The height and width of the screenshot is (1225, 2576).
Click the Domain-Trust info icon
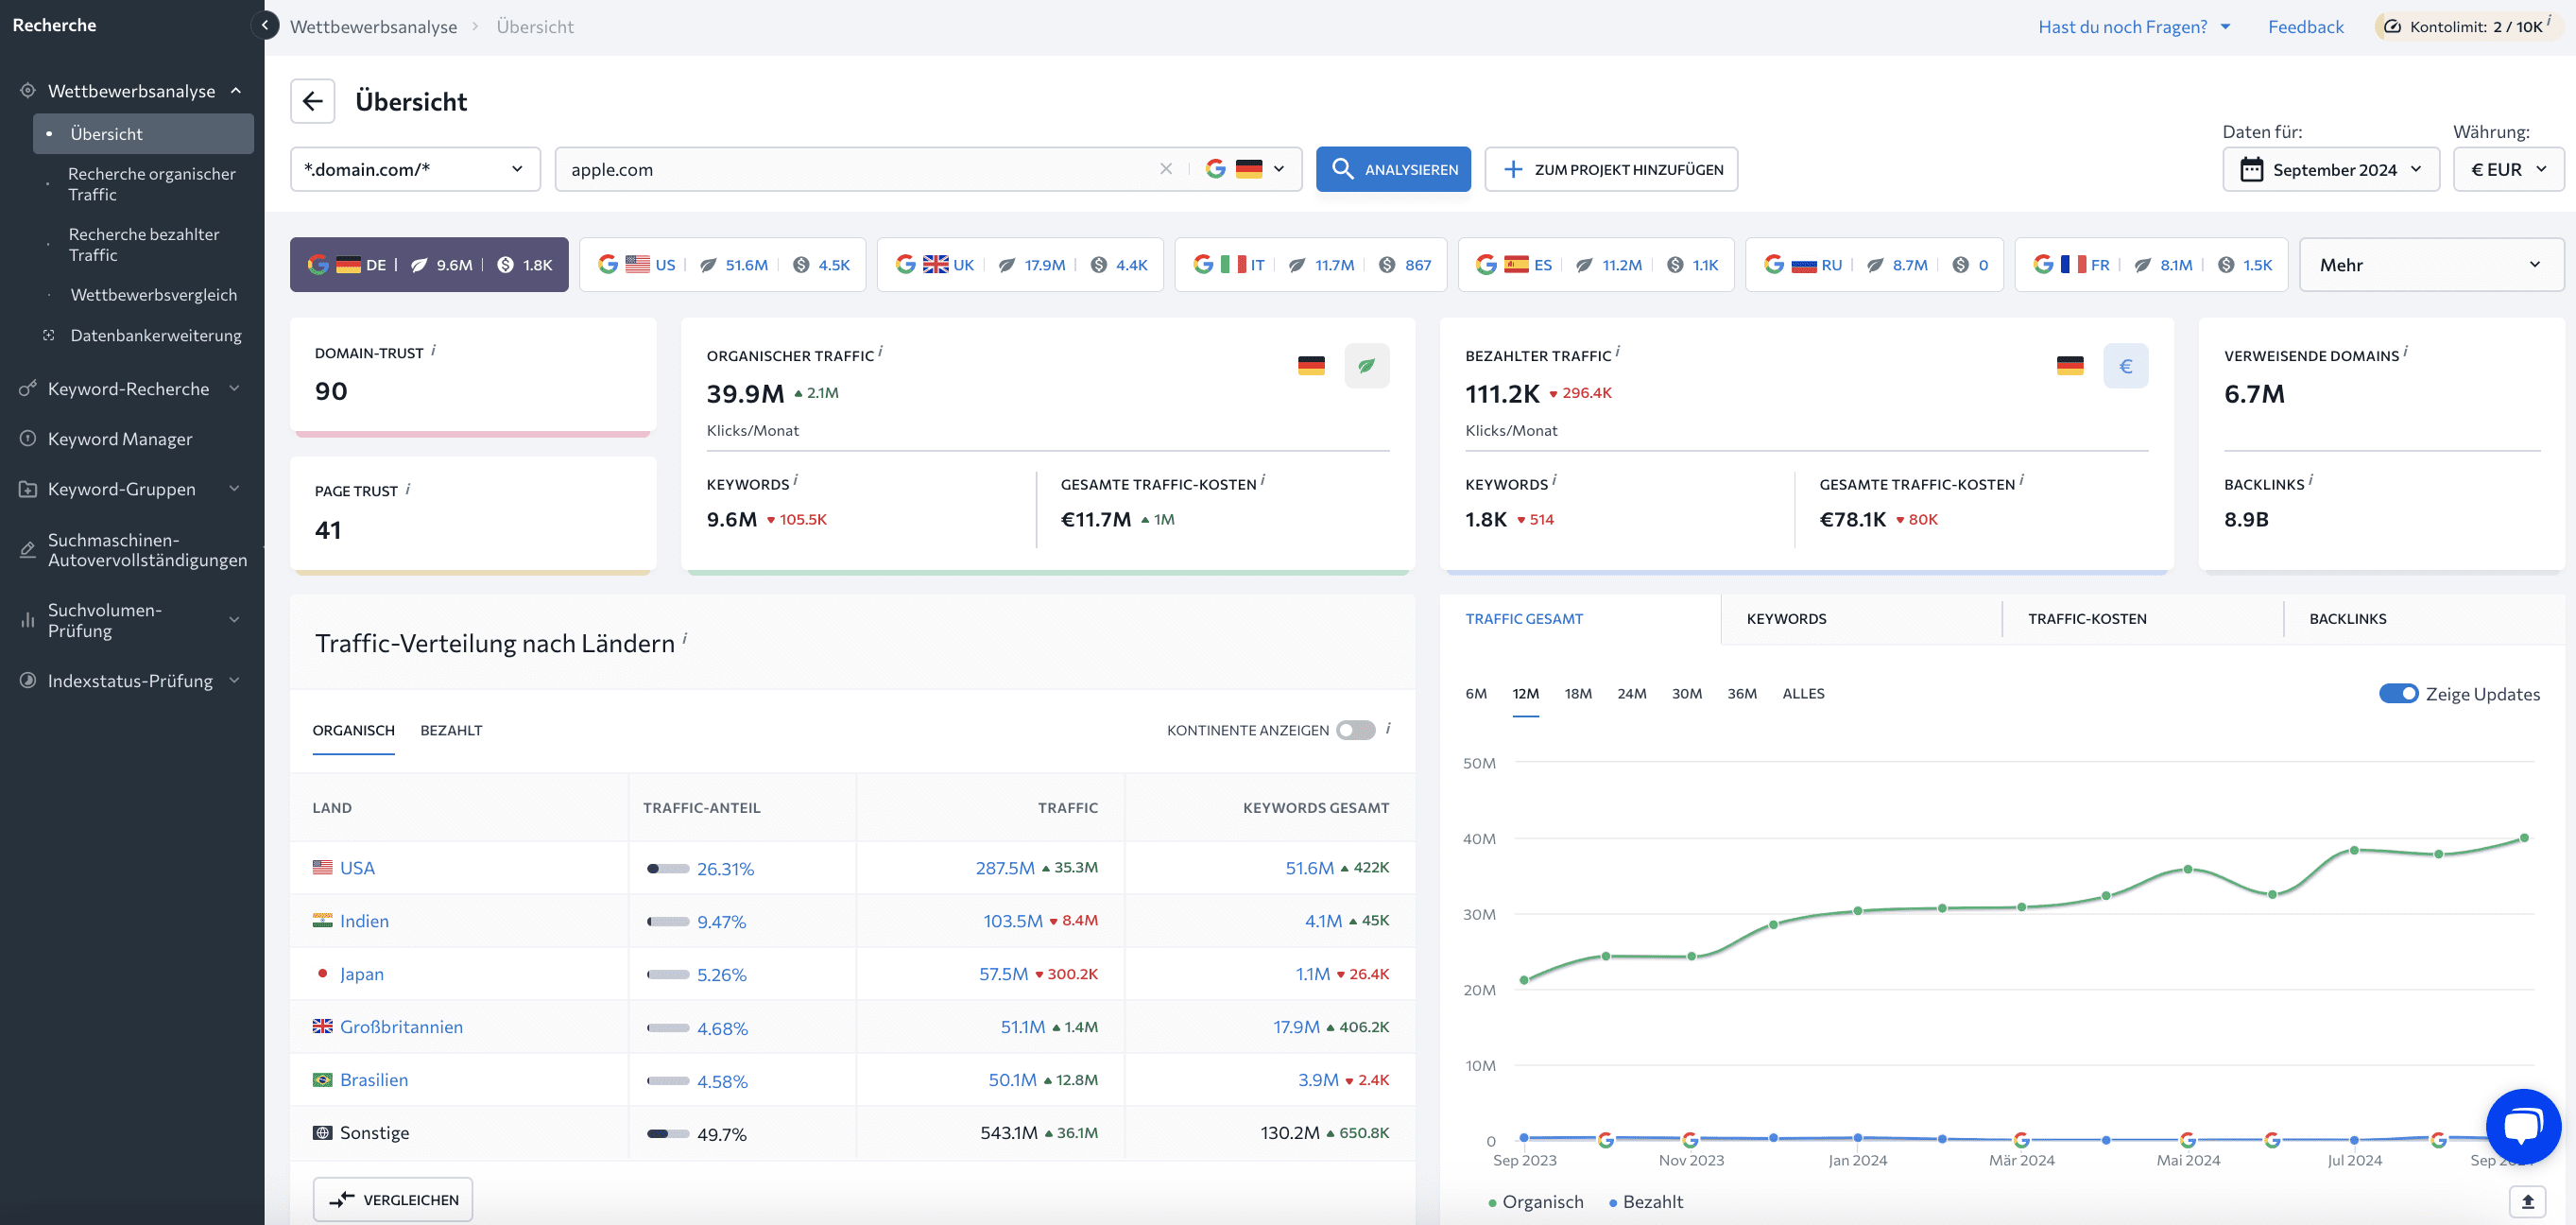point(433,350)
